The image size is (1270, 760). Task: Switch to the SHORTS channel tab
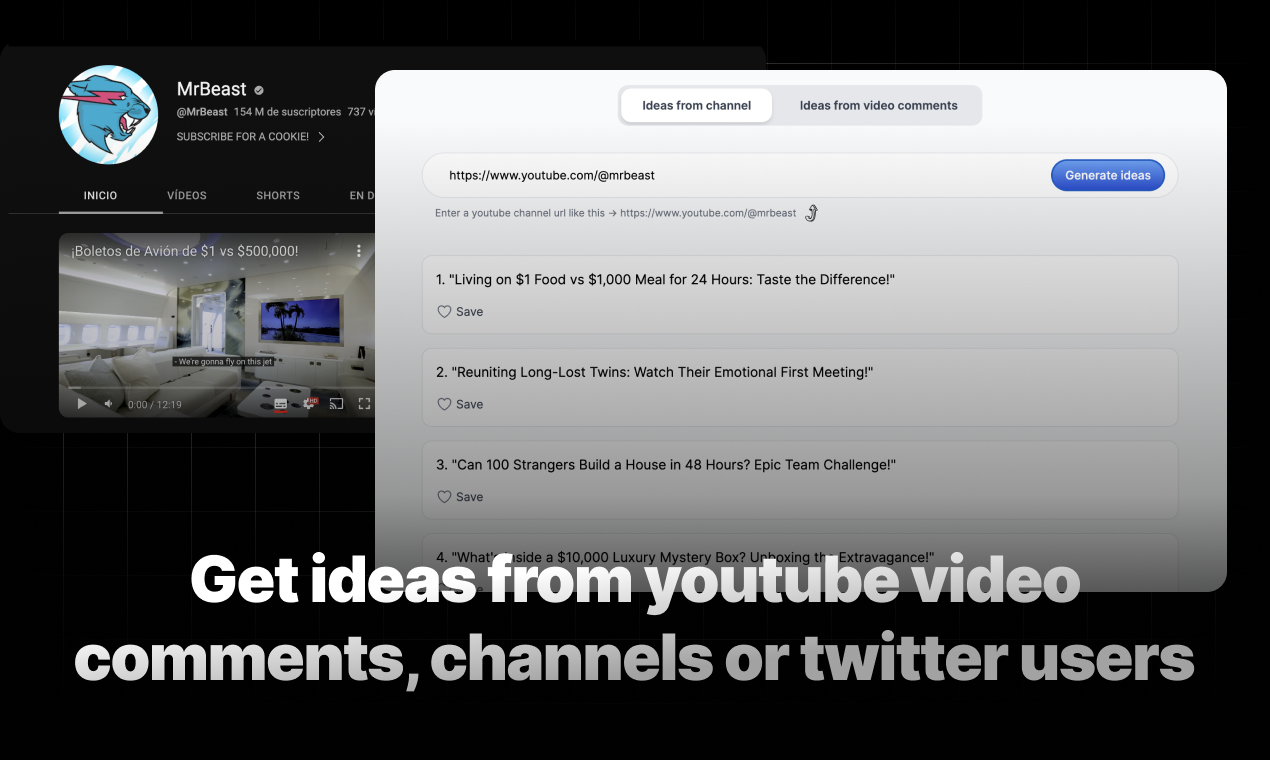pos(278,195)
